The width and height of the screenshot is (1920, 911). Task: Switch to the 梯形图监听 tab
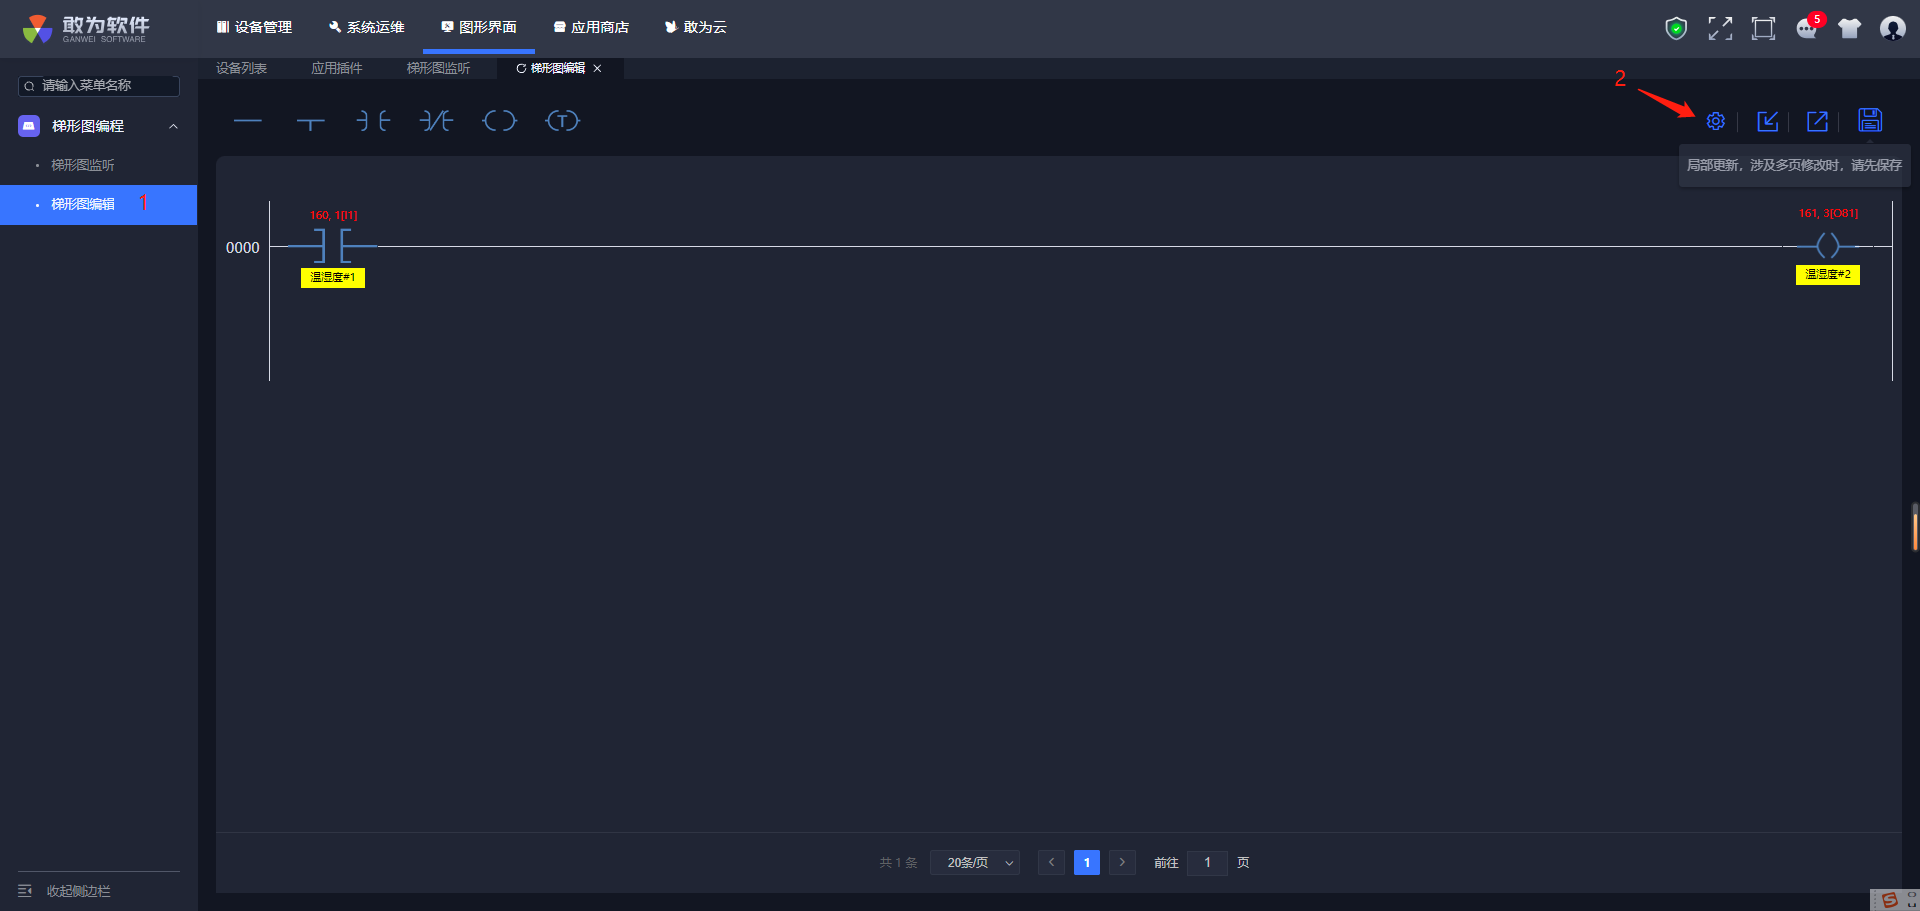click(438, 68)
